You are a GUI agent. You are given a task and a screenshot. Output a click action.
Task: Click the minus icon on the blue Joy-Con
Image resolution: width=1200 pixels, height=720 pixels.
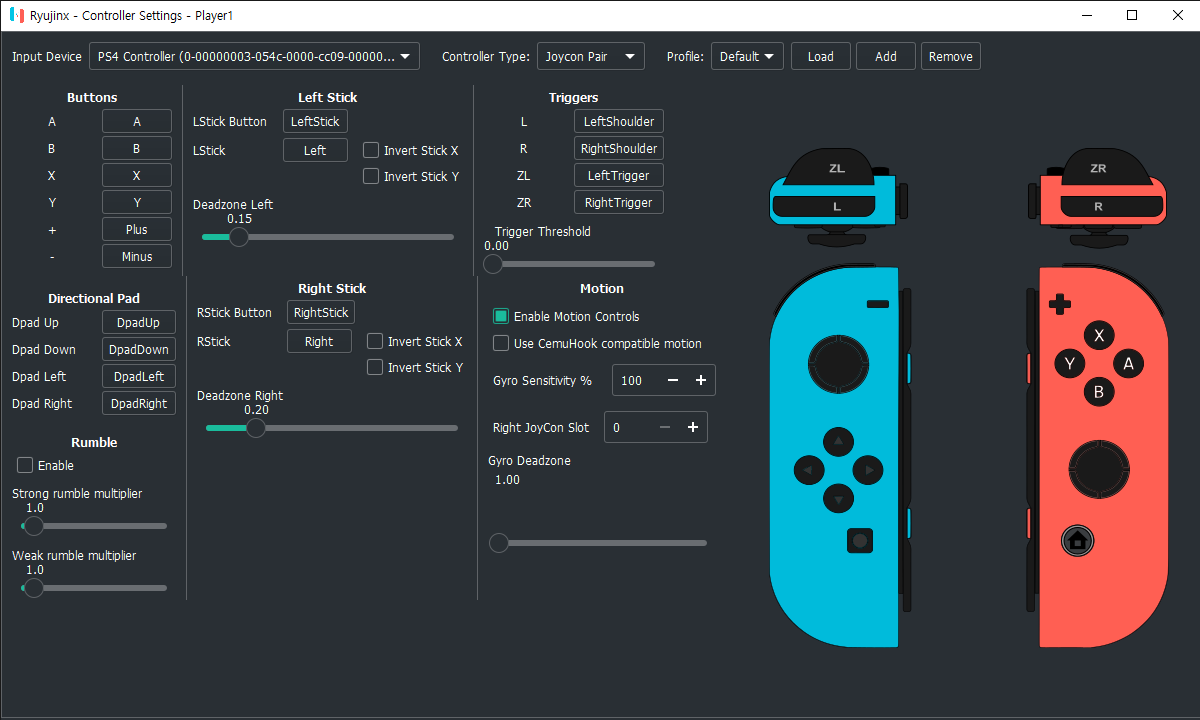(878, 304)
